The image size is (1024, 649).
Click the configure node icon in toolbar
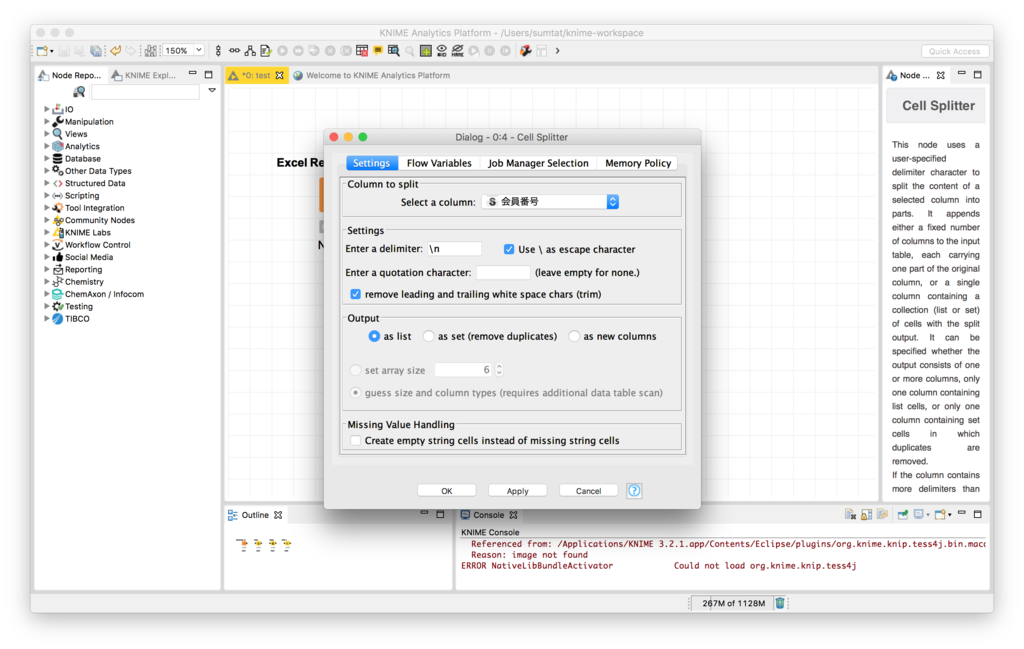tap(266, 51)
